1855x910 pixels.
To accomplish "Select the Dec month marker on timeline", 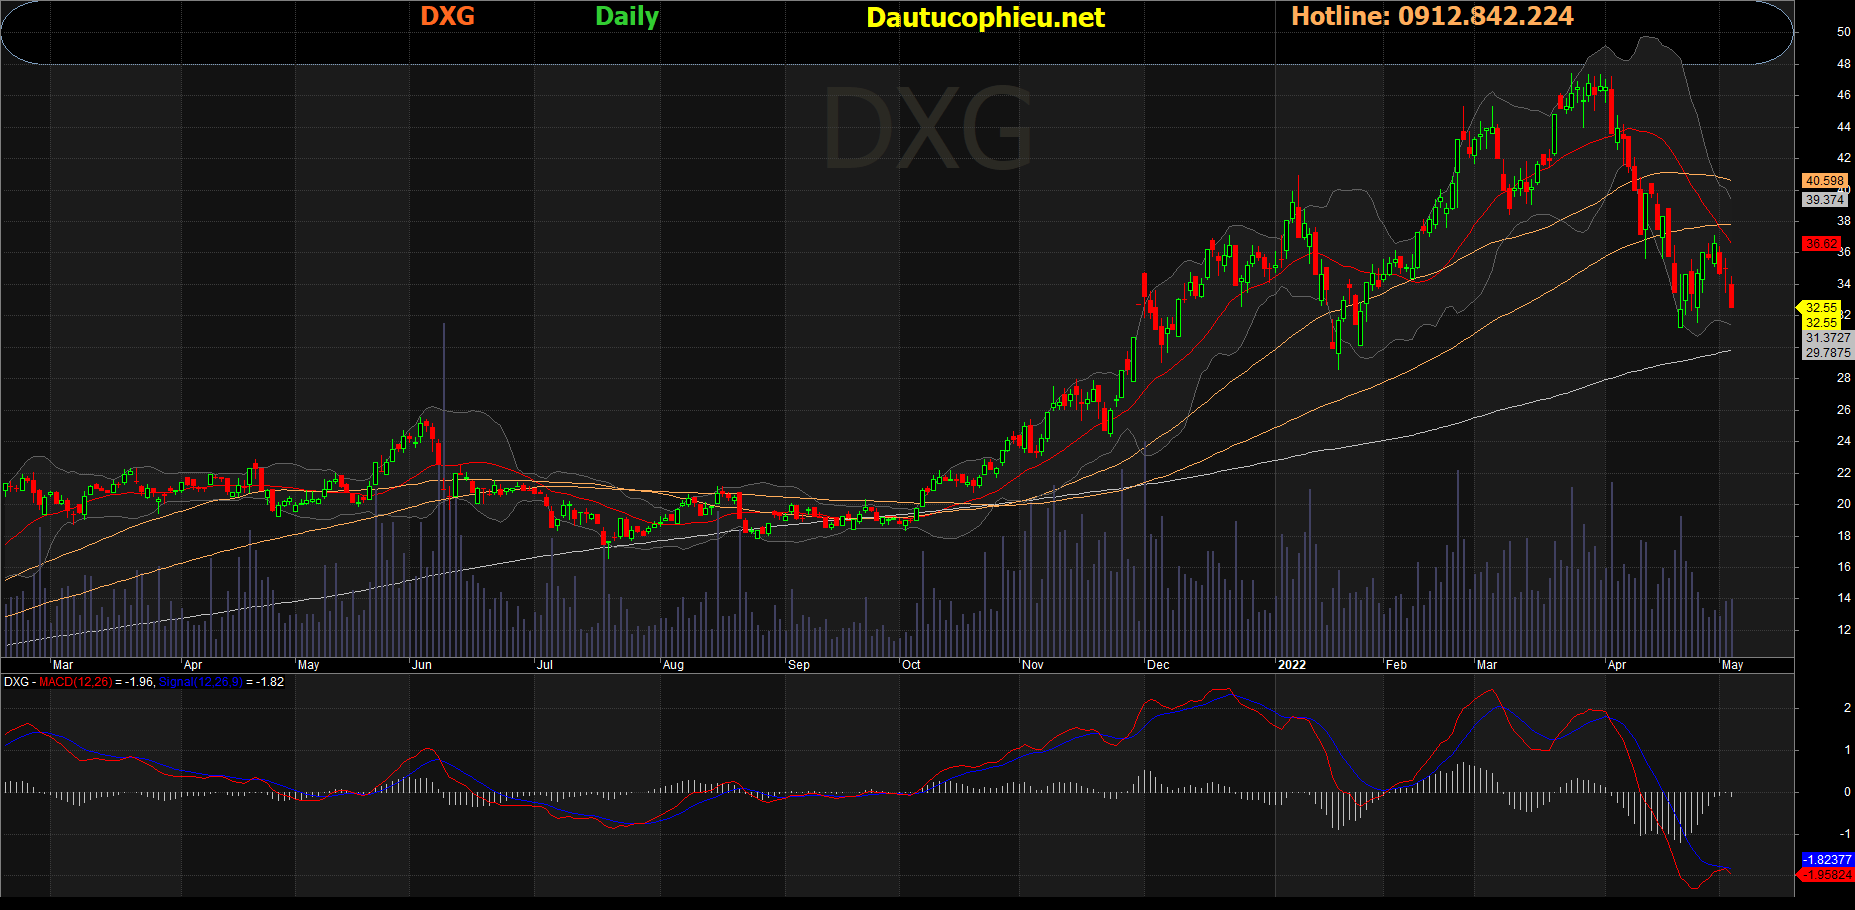I will click(x=1158, y=665).
